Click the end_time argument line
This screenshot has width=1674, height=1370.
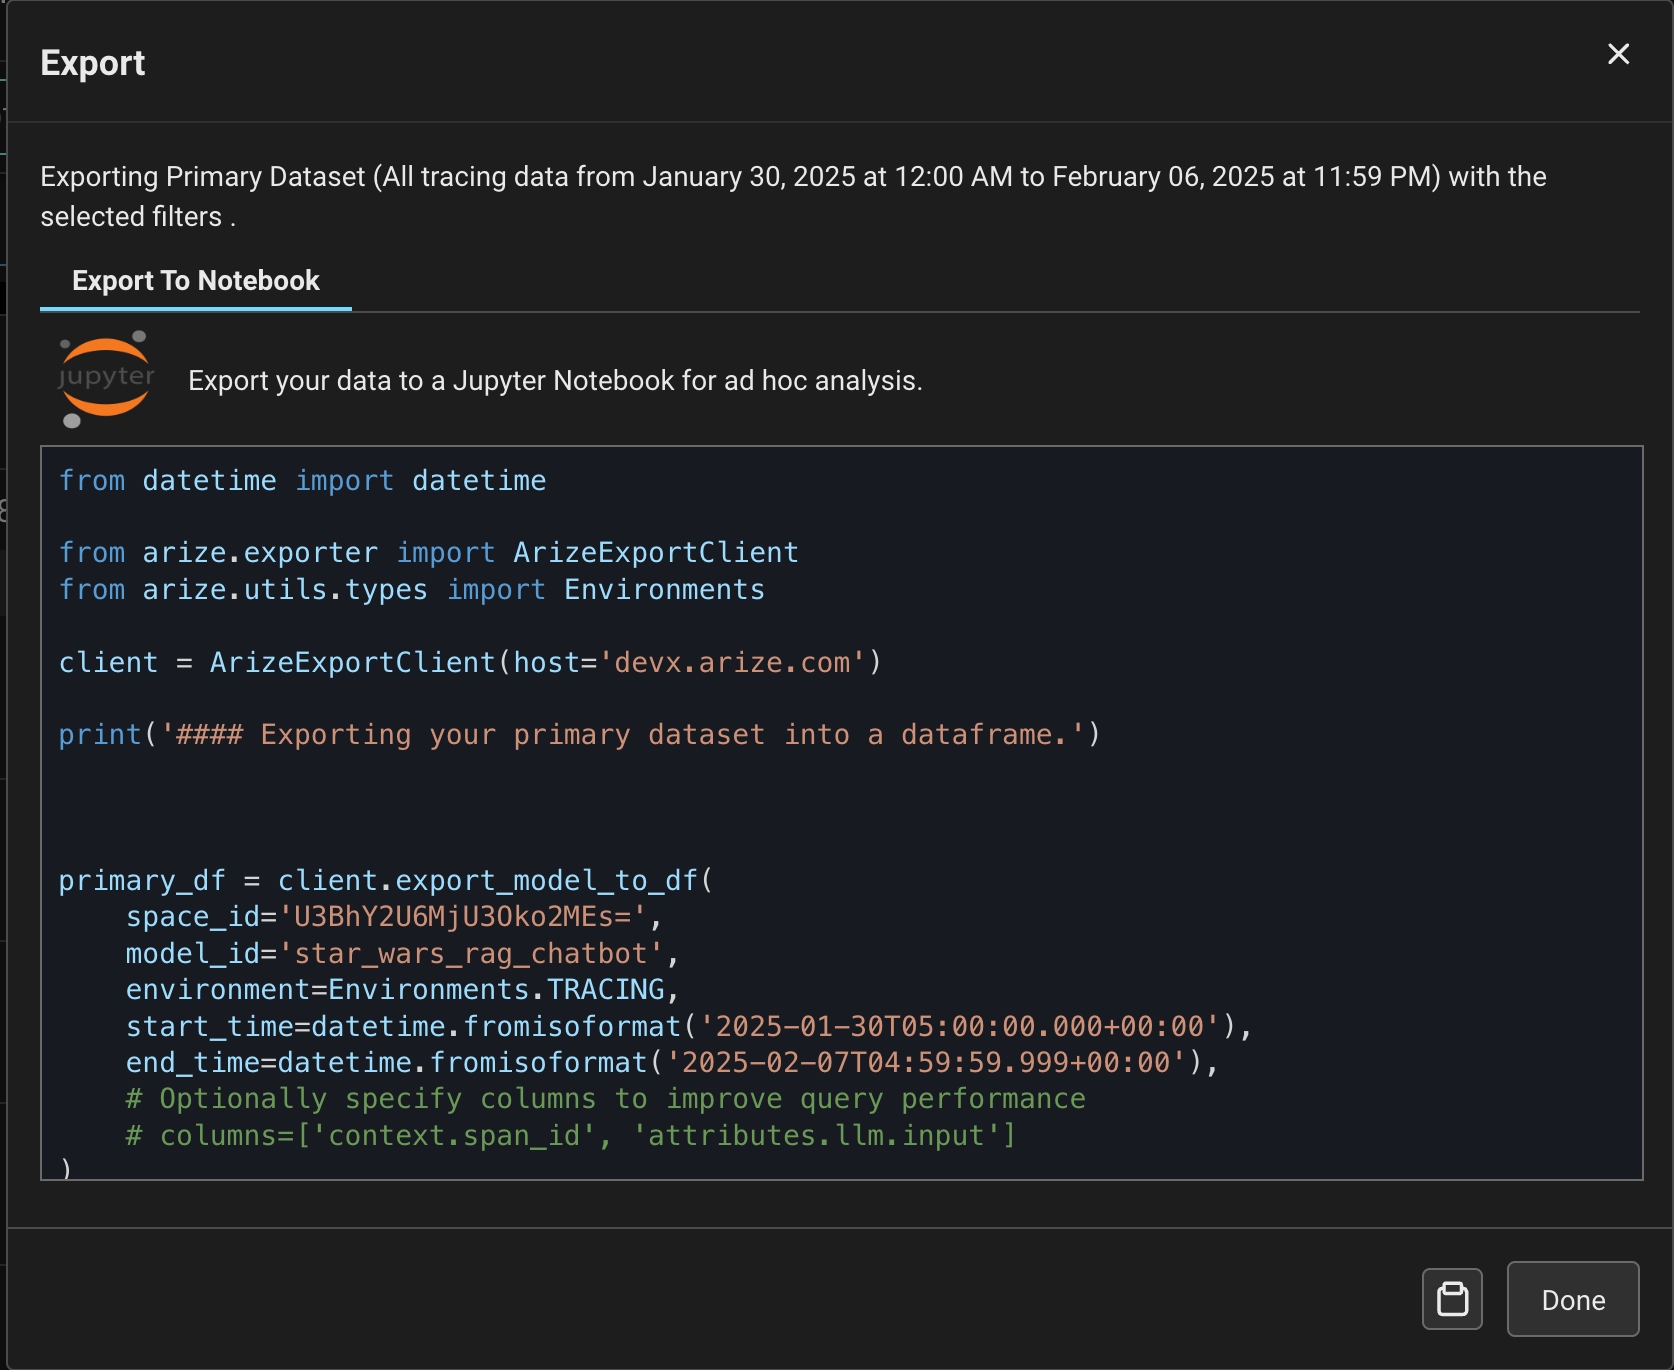click(671, 1063)
